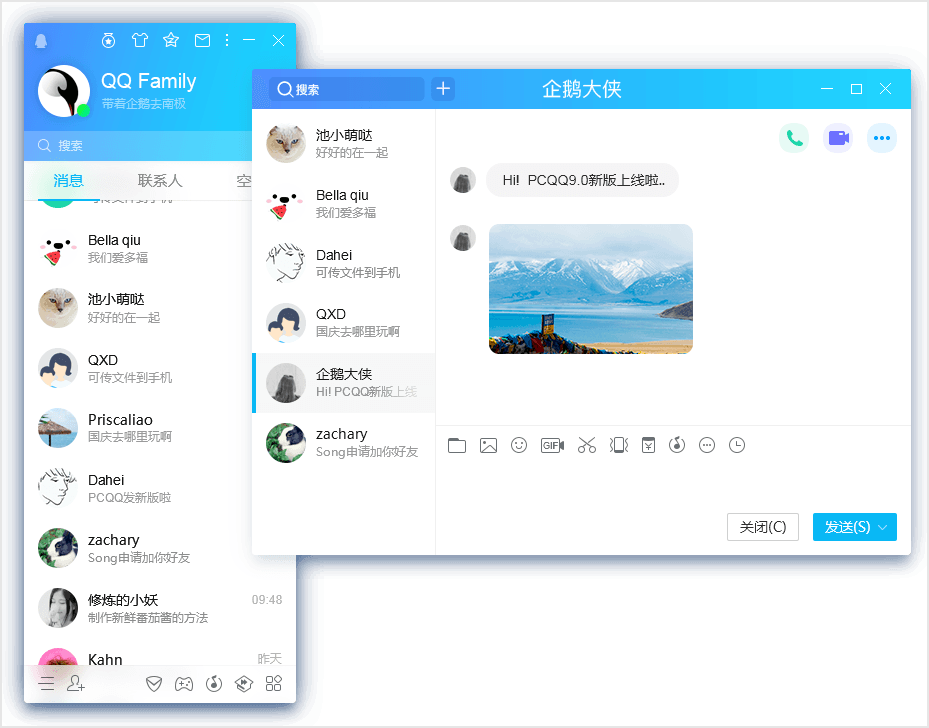Image resolution: width=929 pixels, height=728 pixels.
Task: Send a window shake from chat toolbar
Action: pyautogui.click(x=619, y=446)
